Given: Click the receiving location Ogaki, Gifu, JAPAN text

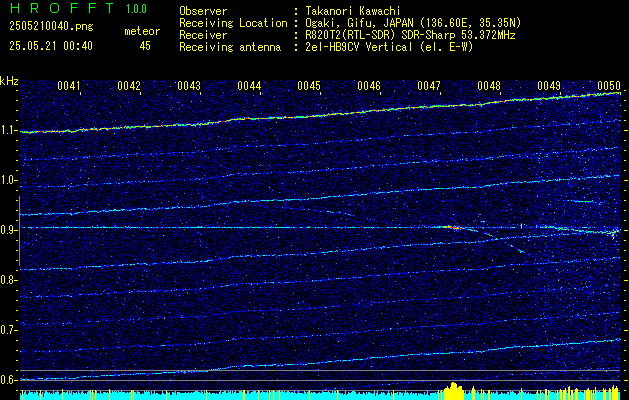Looking at the screenshot, I should (x=413, y=23).
